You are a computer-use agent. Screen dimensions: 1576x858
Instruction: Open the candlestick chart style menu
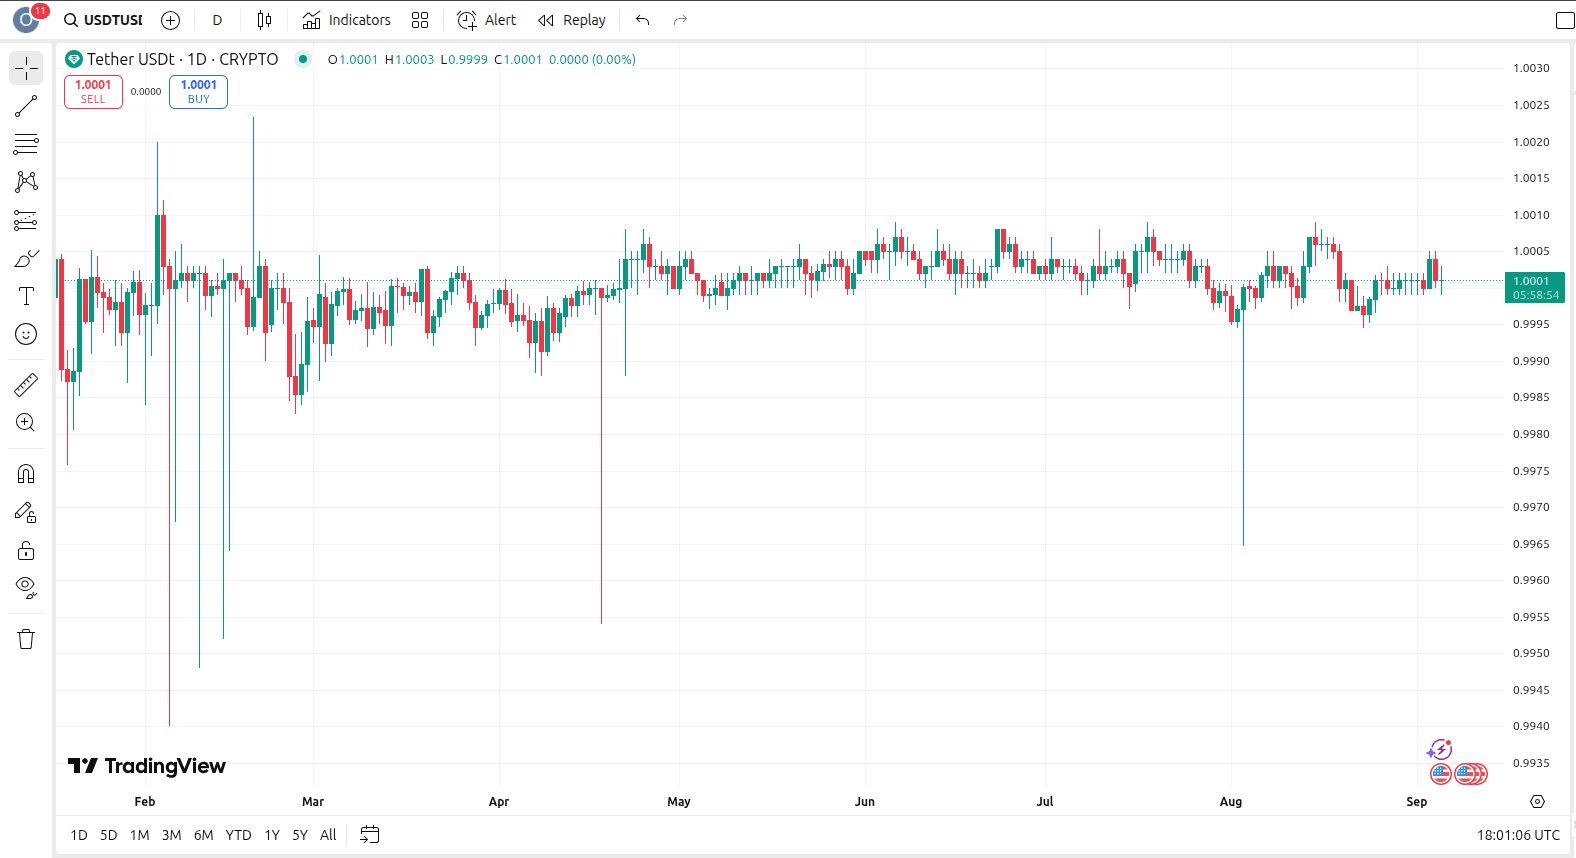point(264,20)
